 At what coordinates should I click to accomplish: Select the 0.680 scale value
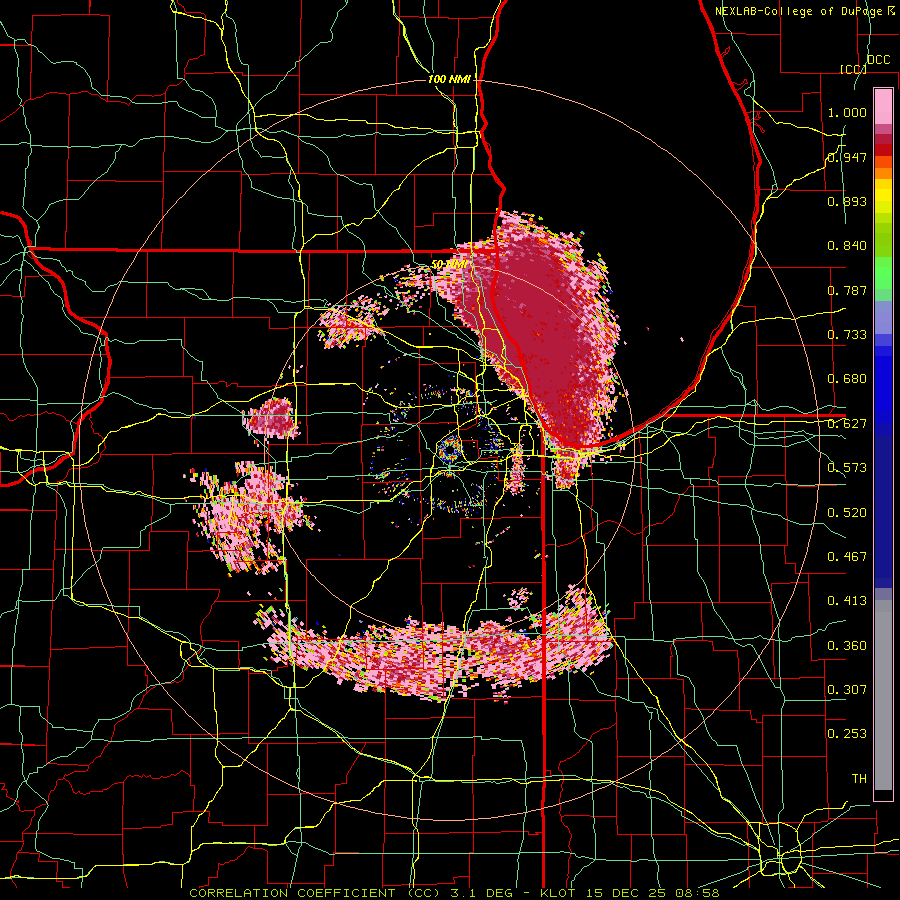point(847,379)
